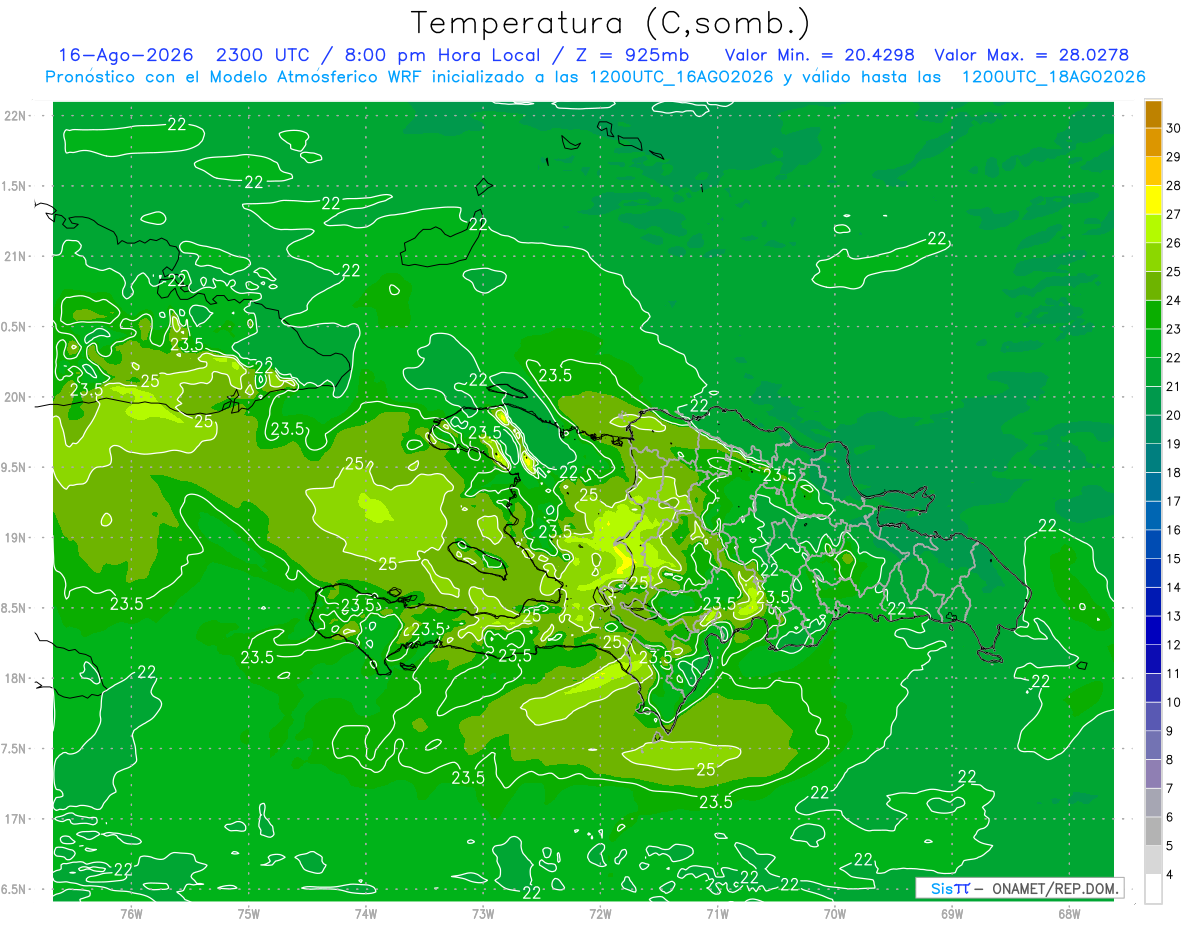The image size is (1200, 927).
Task: Click the date '16-Ago-2026' in header
Action: 125,55
